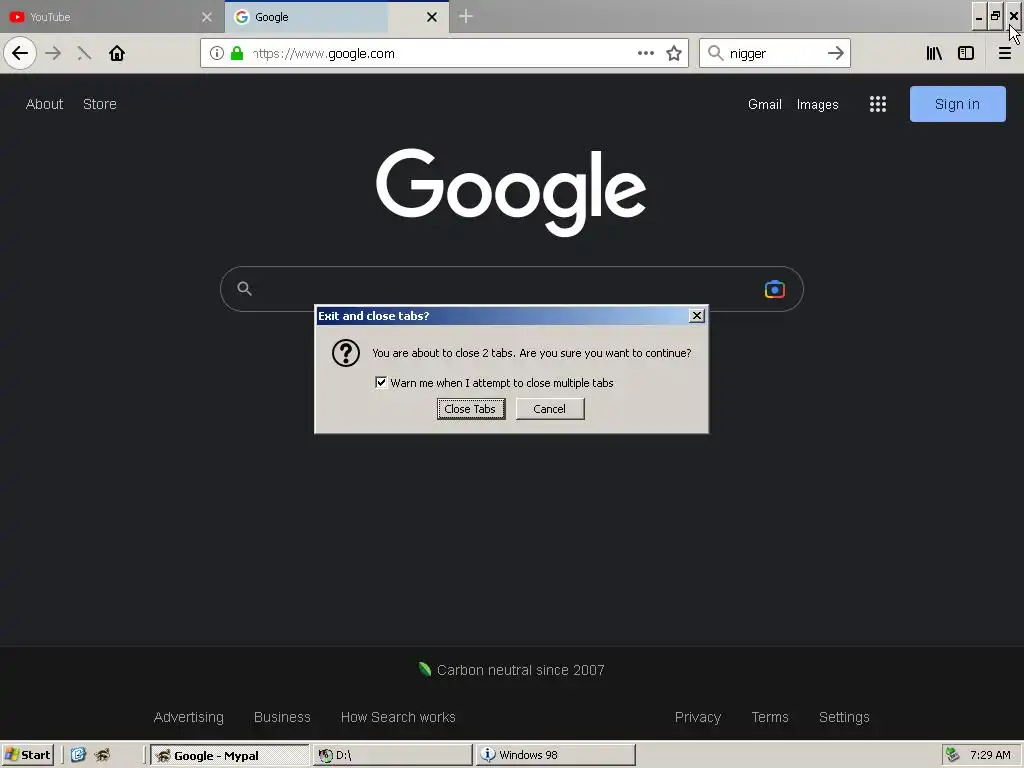The image size is (1024, 768).
Task: Open the Advertising footer link
Action: [x=189, y=717]
